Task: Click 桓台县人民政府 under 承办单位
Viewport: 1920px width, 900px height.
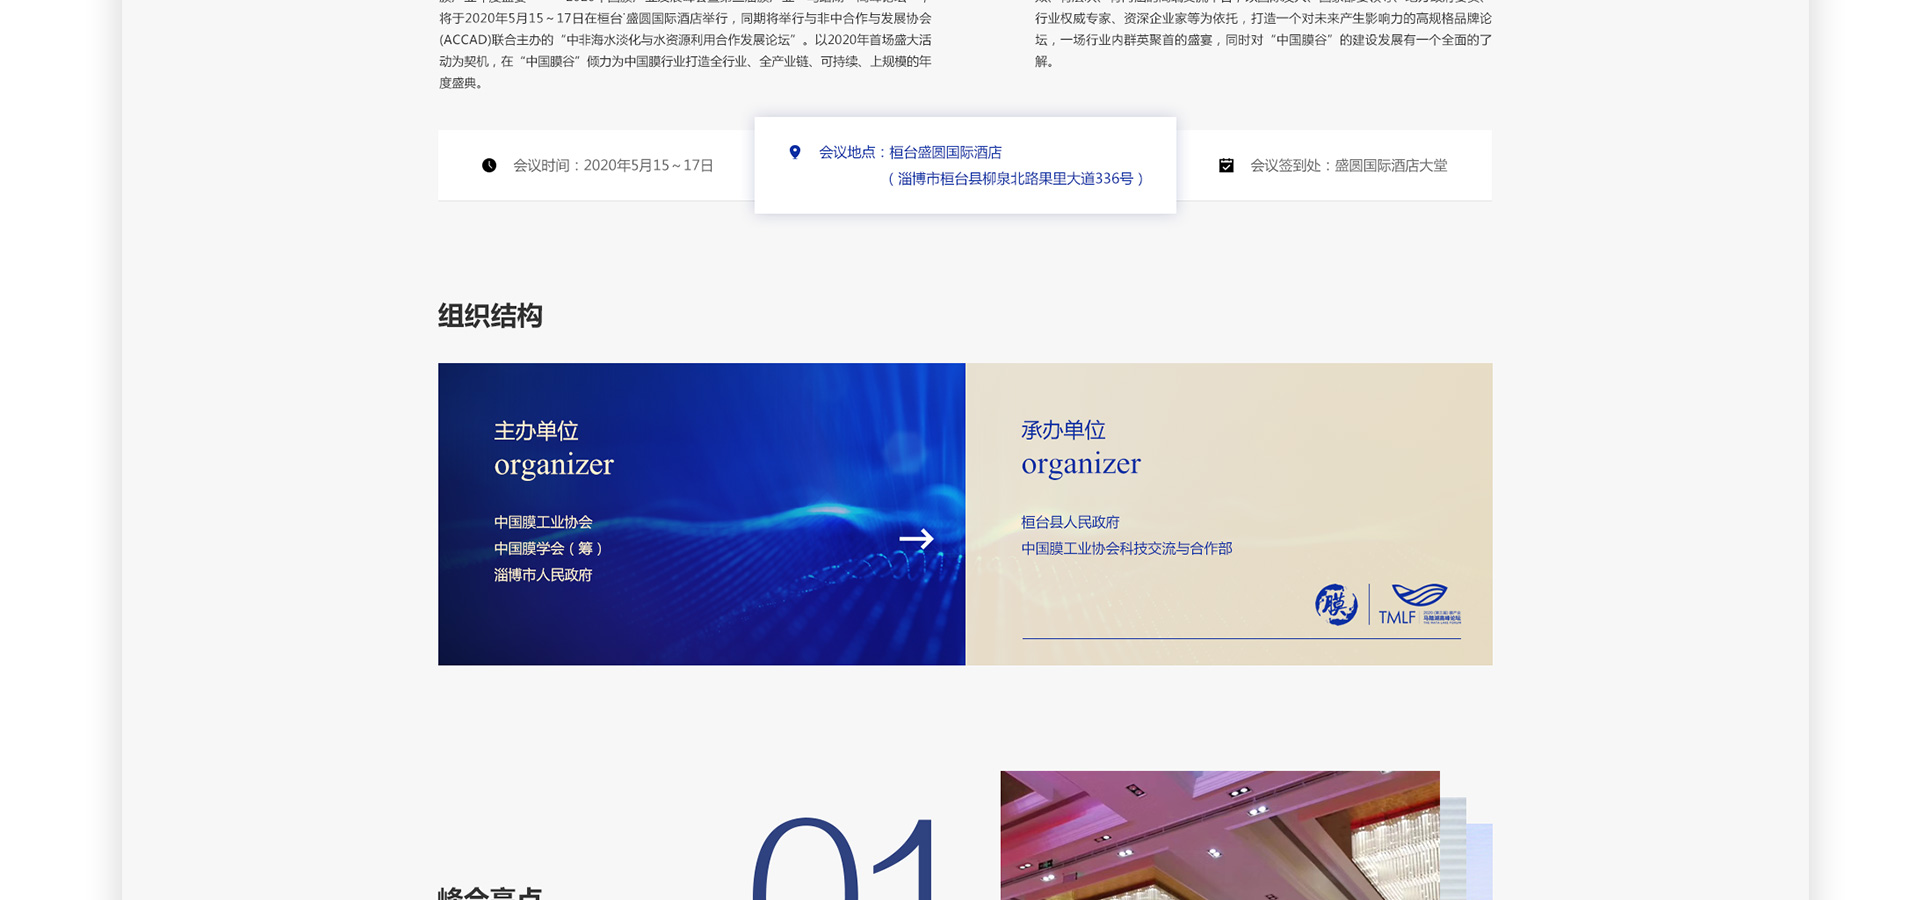Action: 1070,522
